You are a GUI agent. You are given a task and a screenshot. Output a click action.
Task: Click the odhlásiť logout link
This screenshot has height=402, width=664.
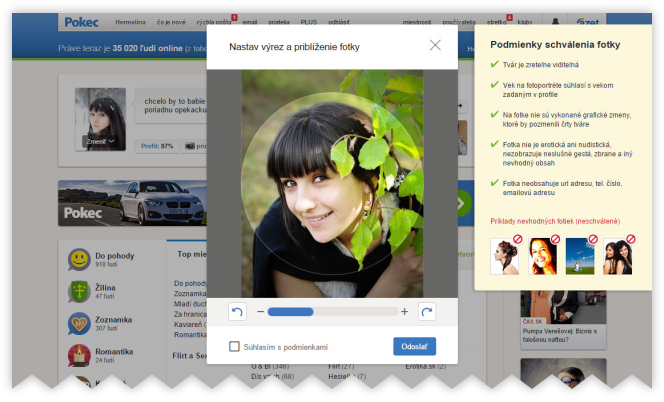point(339,22)
